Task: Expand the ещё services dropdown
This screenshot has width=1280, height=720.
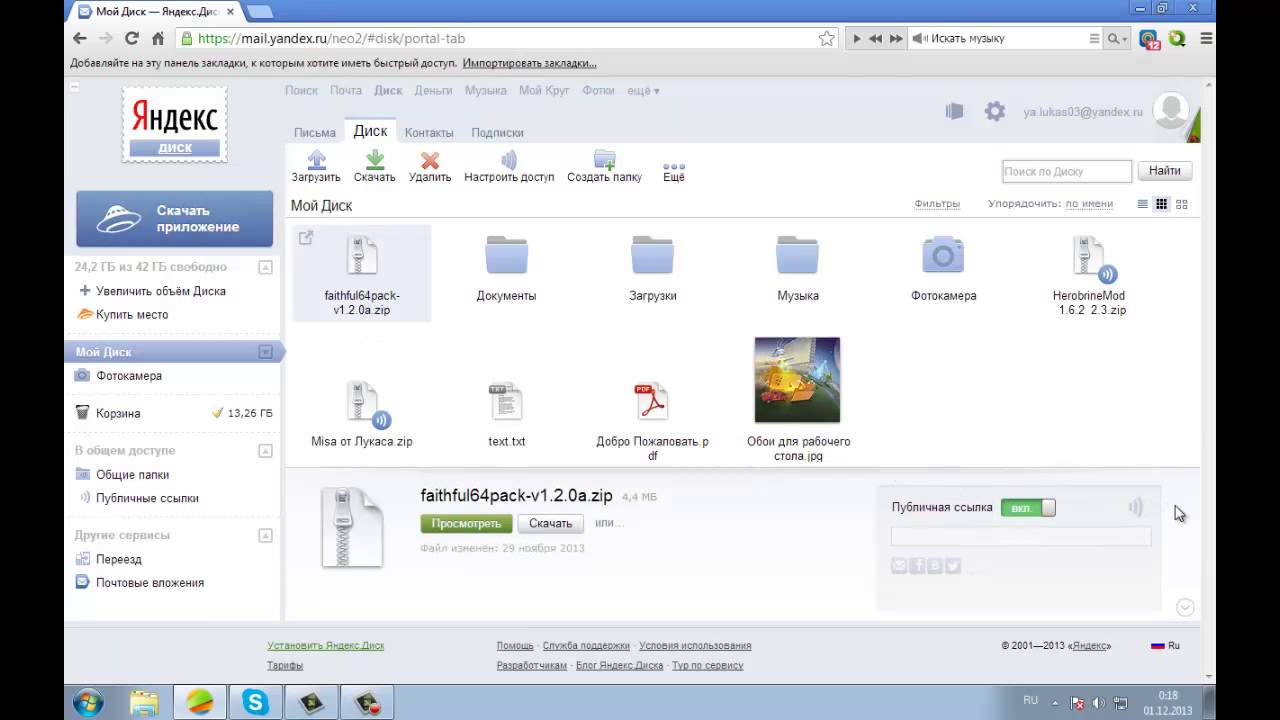Action: [643, 90]
